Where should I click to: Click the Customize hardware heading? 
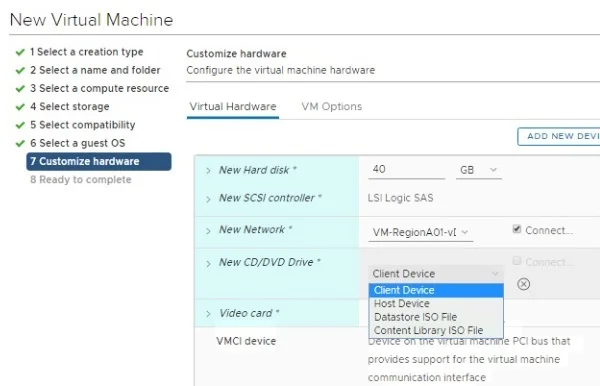click(x=236, y=54)
